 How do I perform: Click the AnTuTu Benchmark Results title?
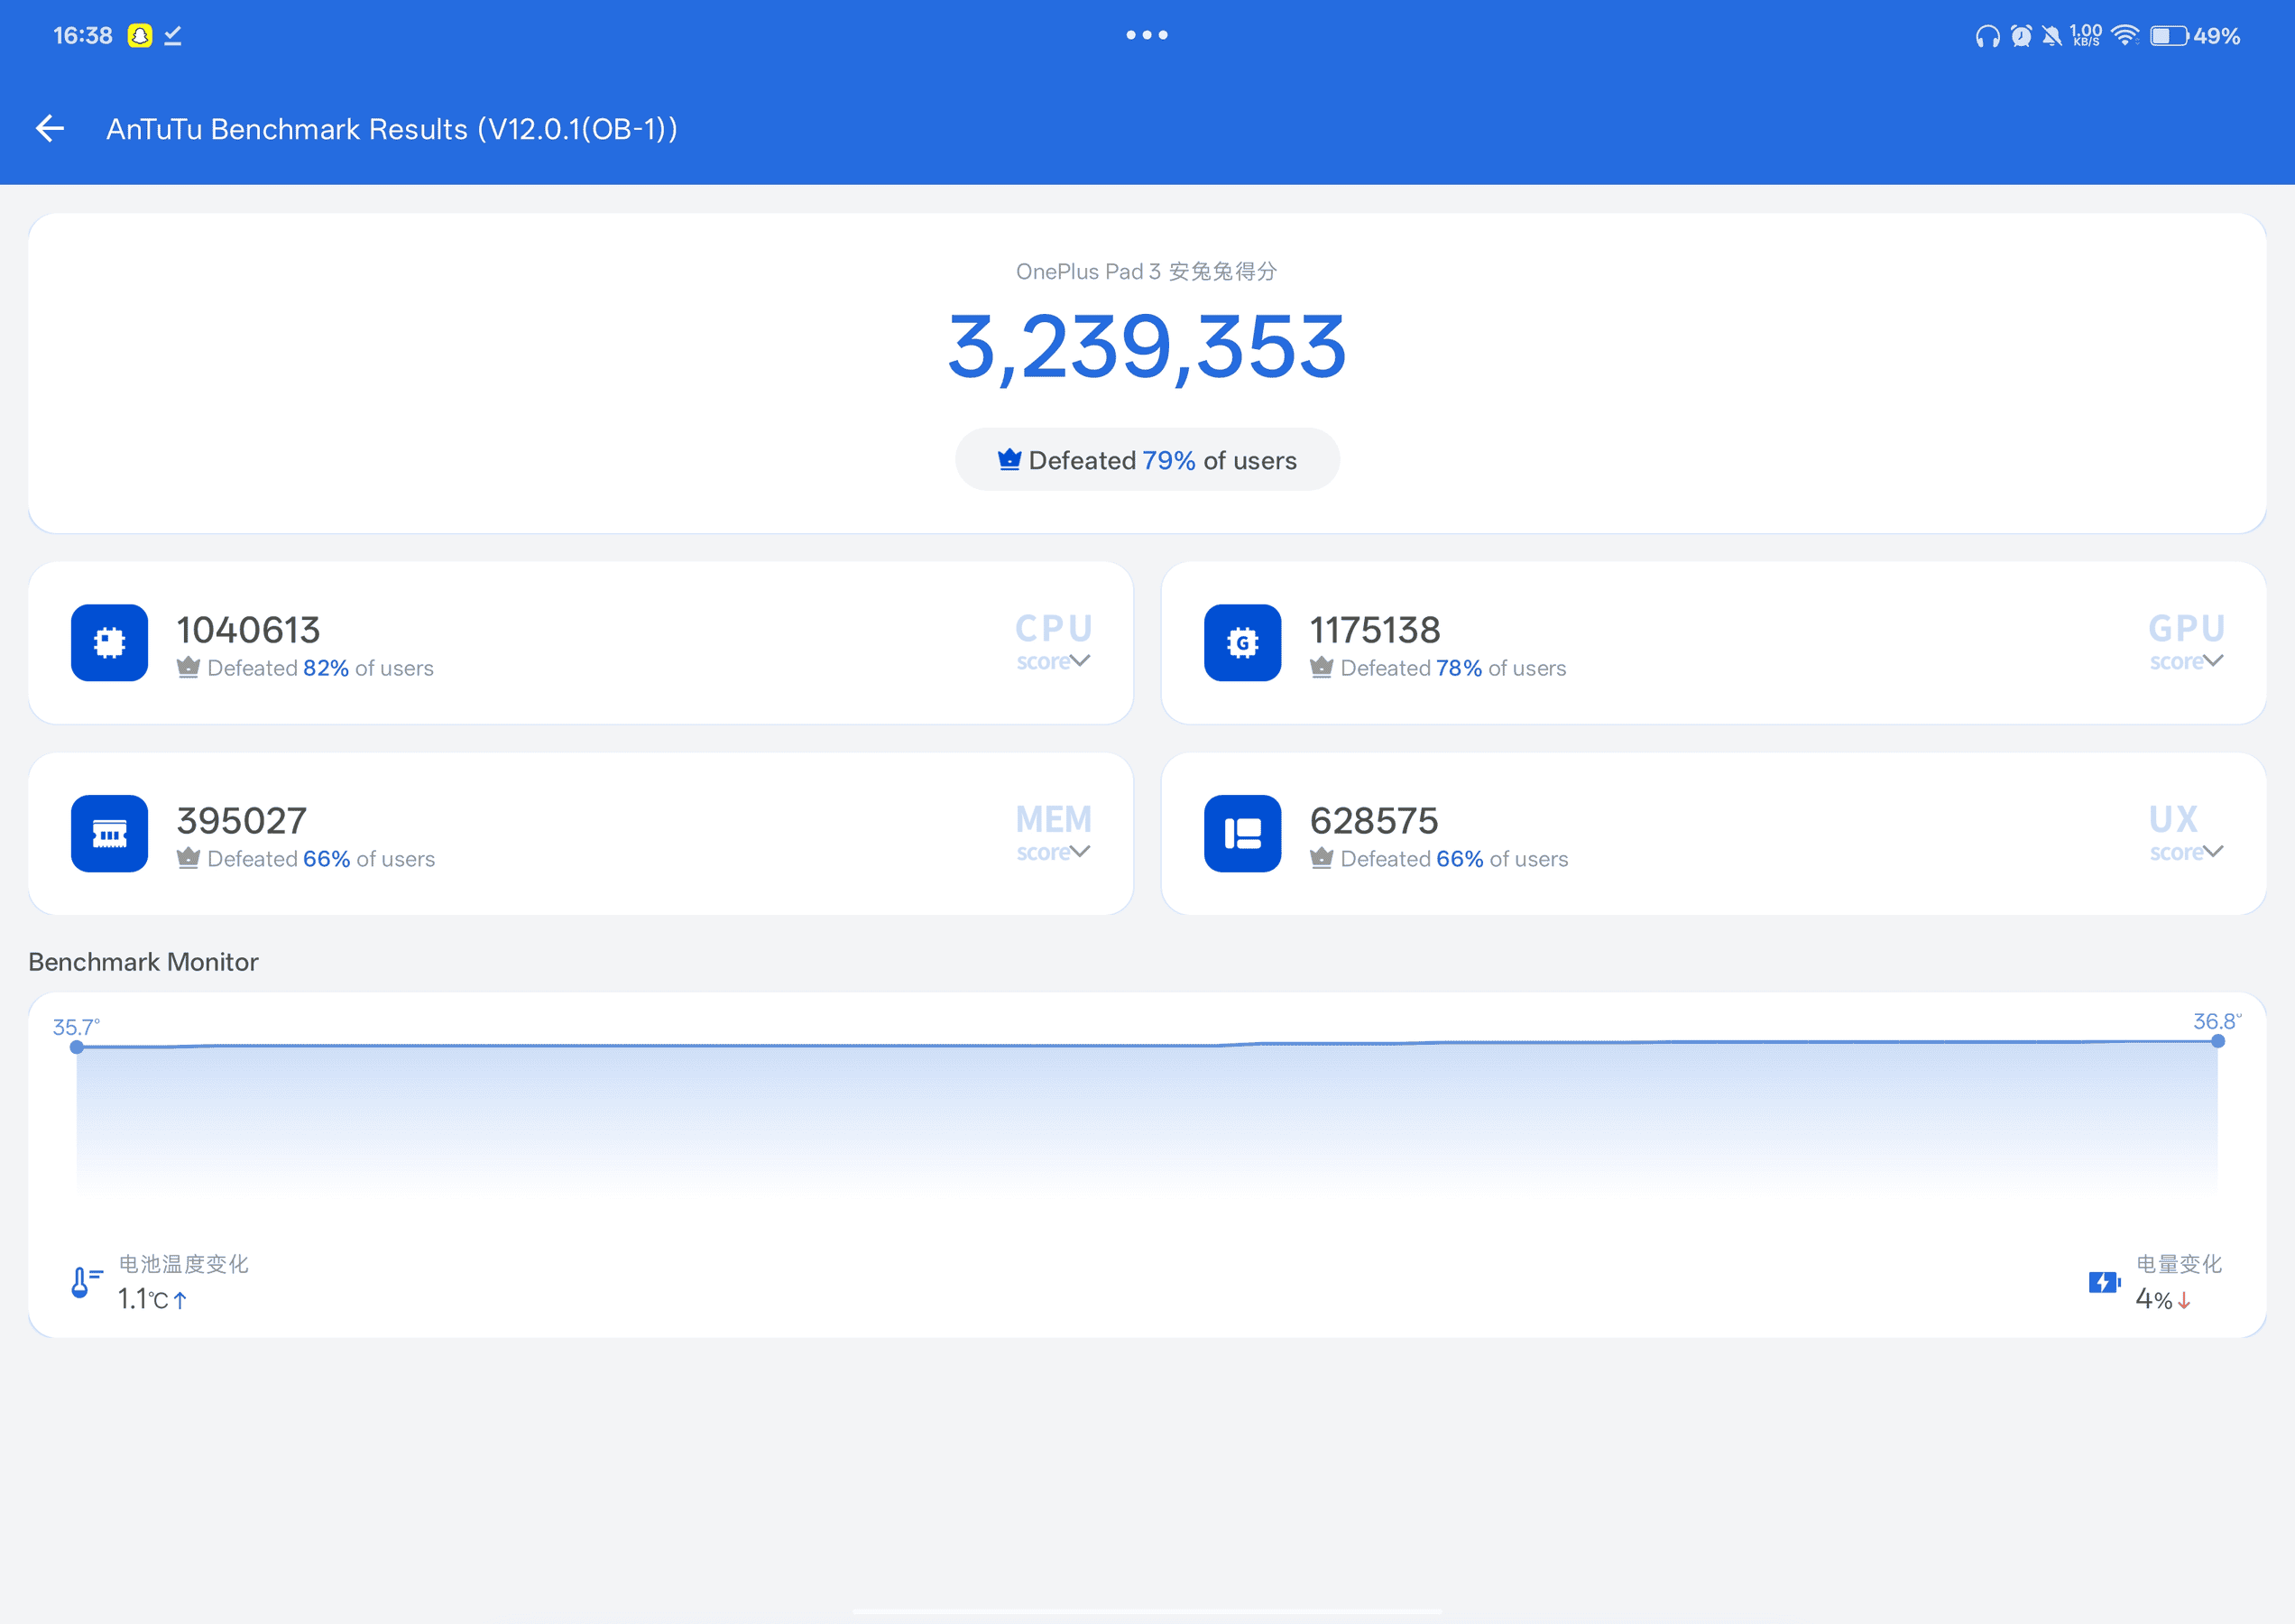point(392,129)
